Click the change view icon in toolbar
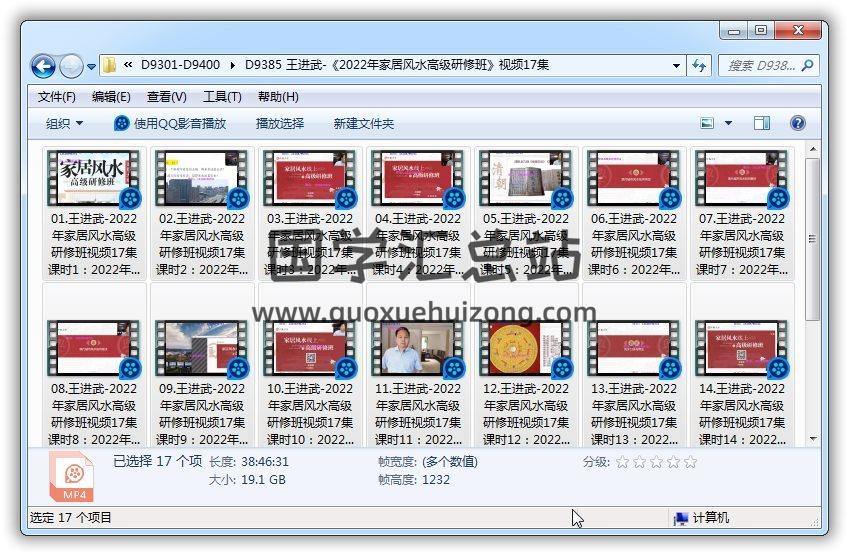This screenshot has width=849, height=556. coord(707,123)
